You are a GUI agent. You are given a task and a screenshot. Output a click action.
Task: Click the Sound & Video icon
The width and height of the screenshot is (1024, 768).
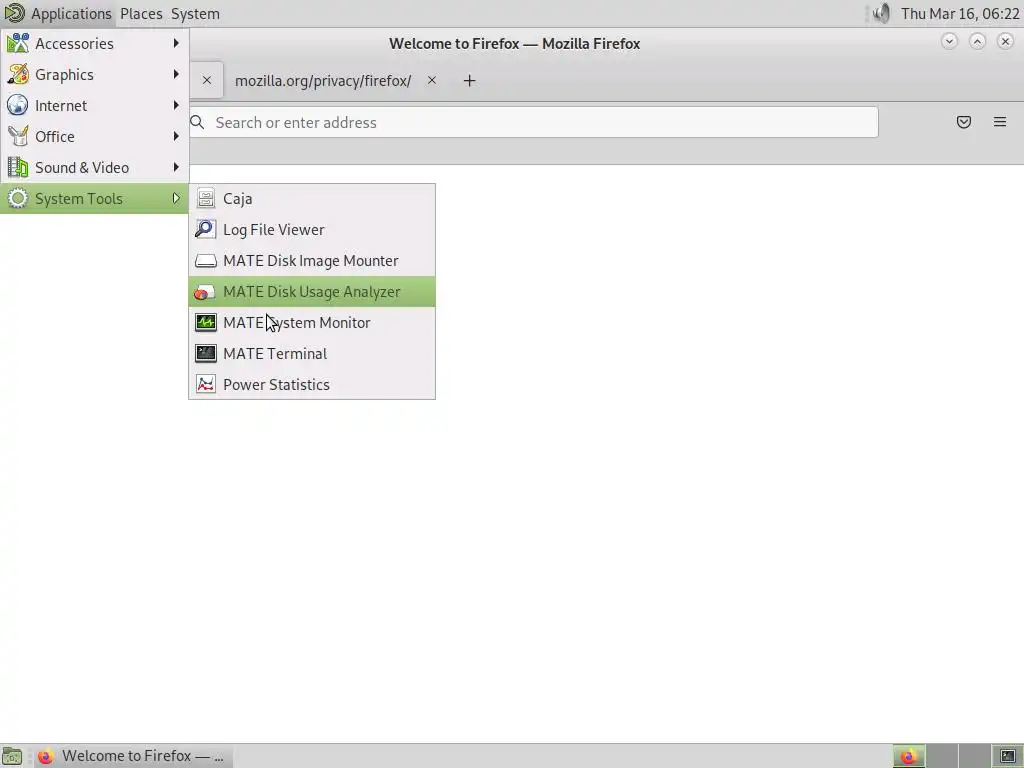coord(18,167)
